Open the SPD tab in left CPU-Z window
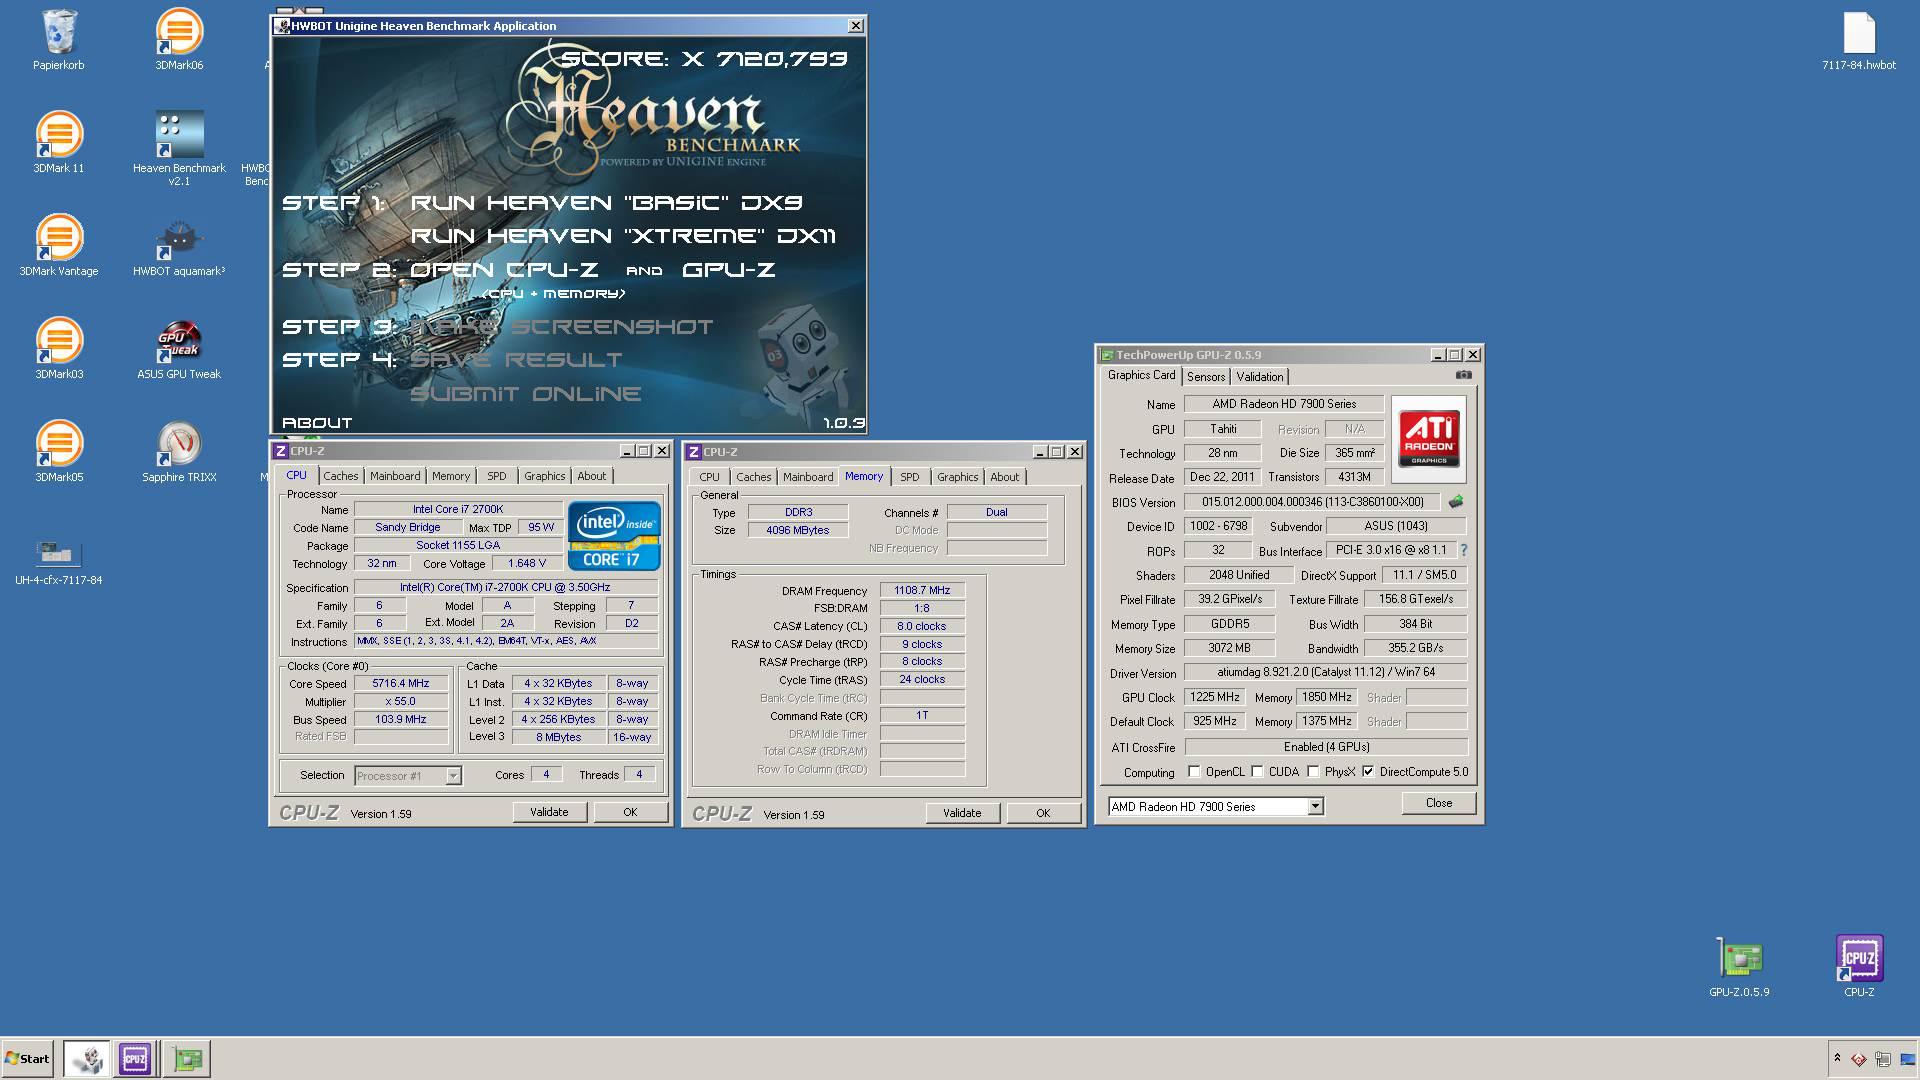Image resolution: width=1920 pixels, height=1080 pixels. (497, 476)
